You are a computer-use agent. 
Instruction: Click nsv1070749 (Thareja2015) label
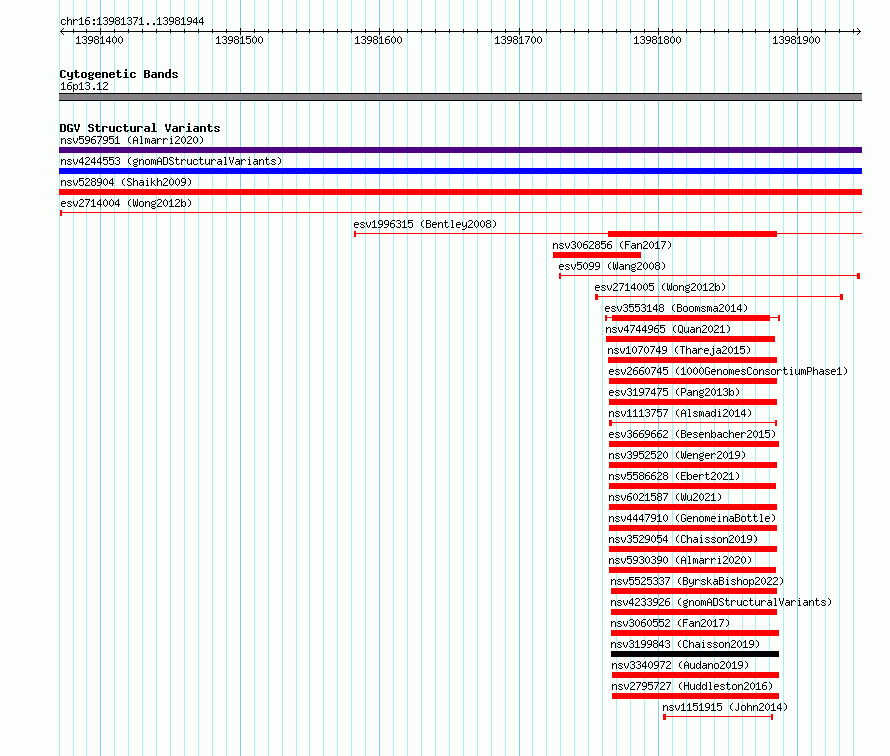tap(679, 350)
